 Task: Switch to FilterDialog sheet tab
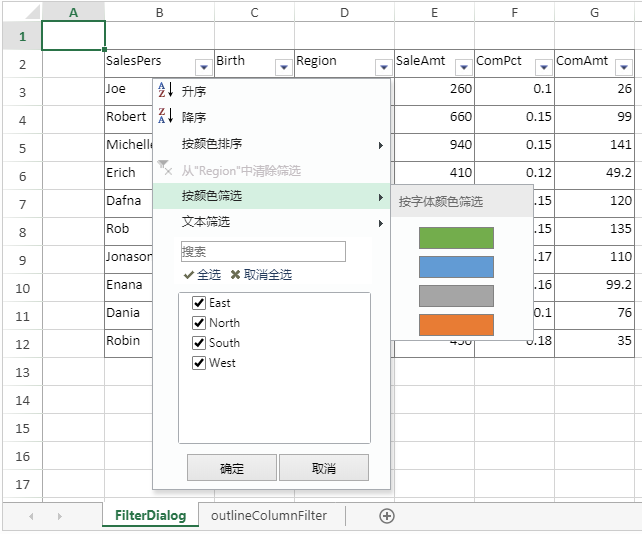(150, 516)
